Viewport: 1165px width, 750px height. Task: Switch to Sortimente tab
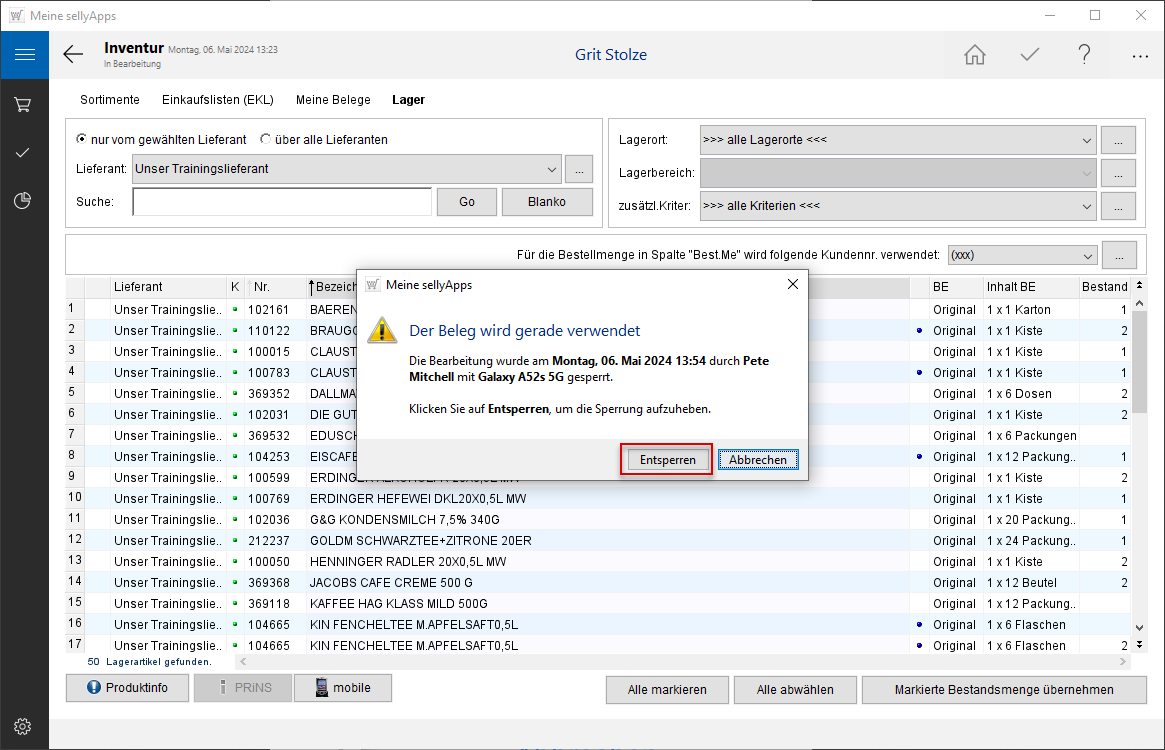(x=110, y=100)
